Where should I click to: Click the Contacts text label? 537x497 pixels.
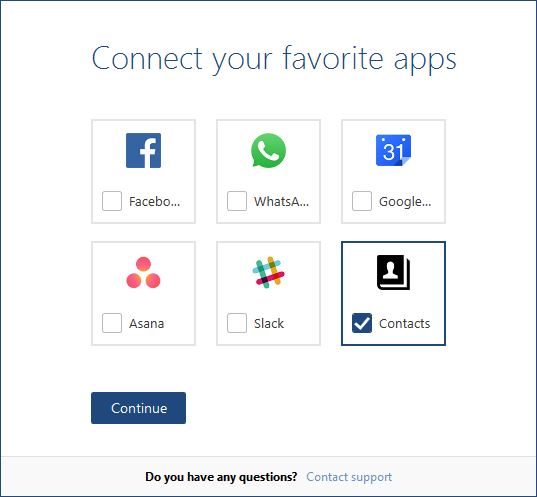tap(404, 323)
